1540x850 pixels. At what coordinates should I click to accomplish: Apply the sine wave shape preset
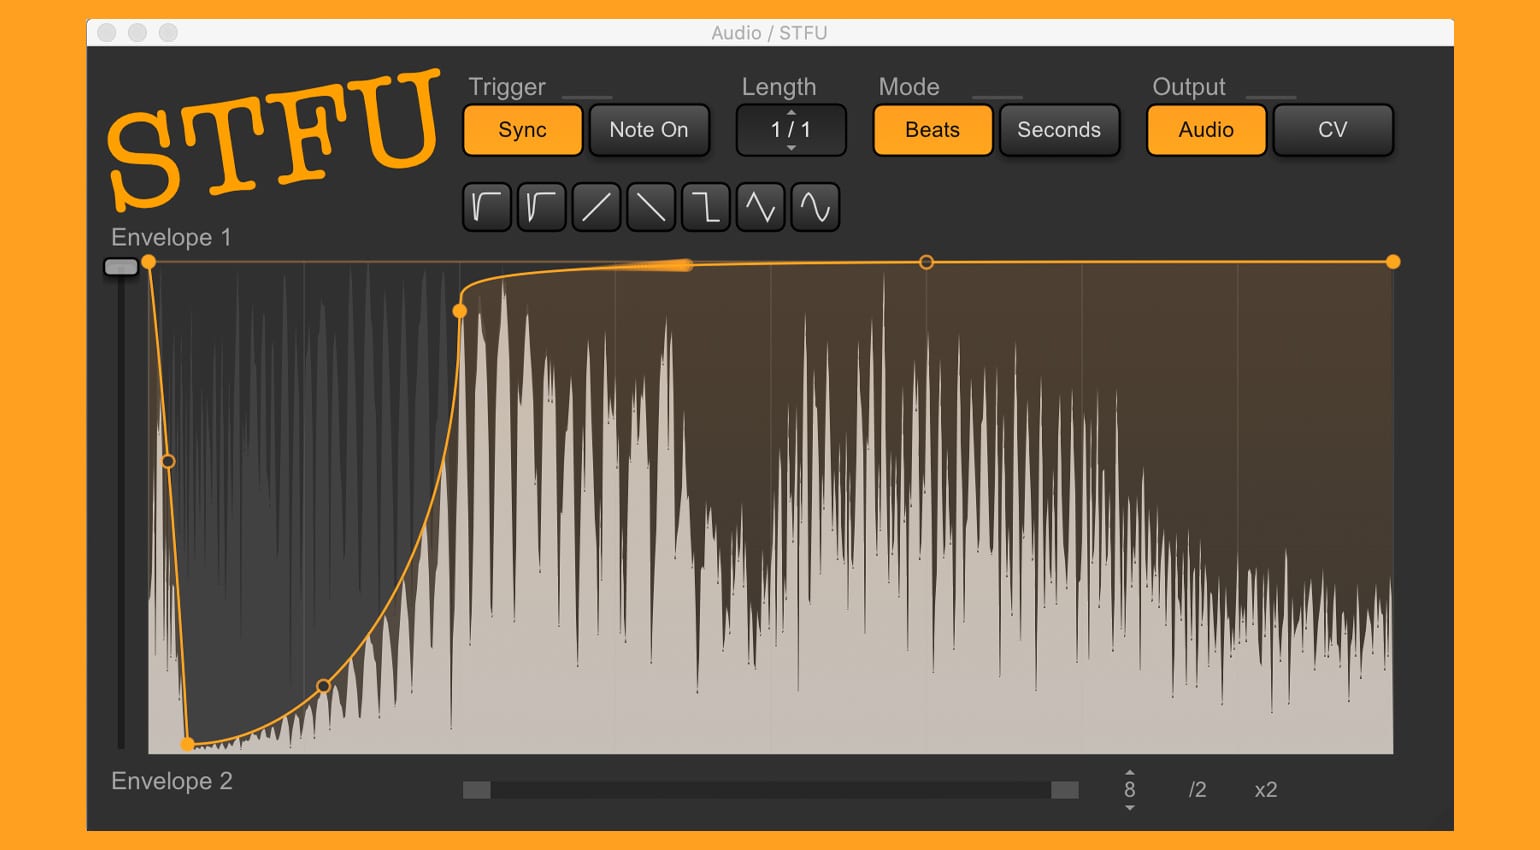pyautogui.click(x=815, y=207)
